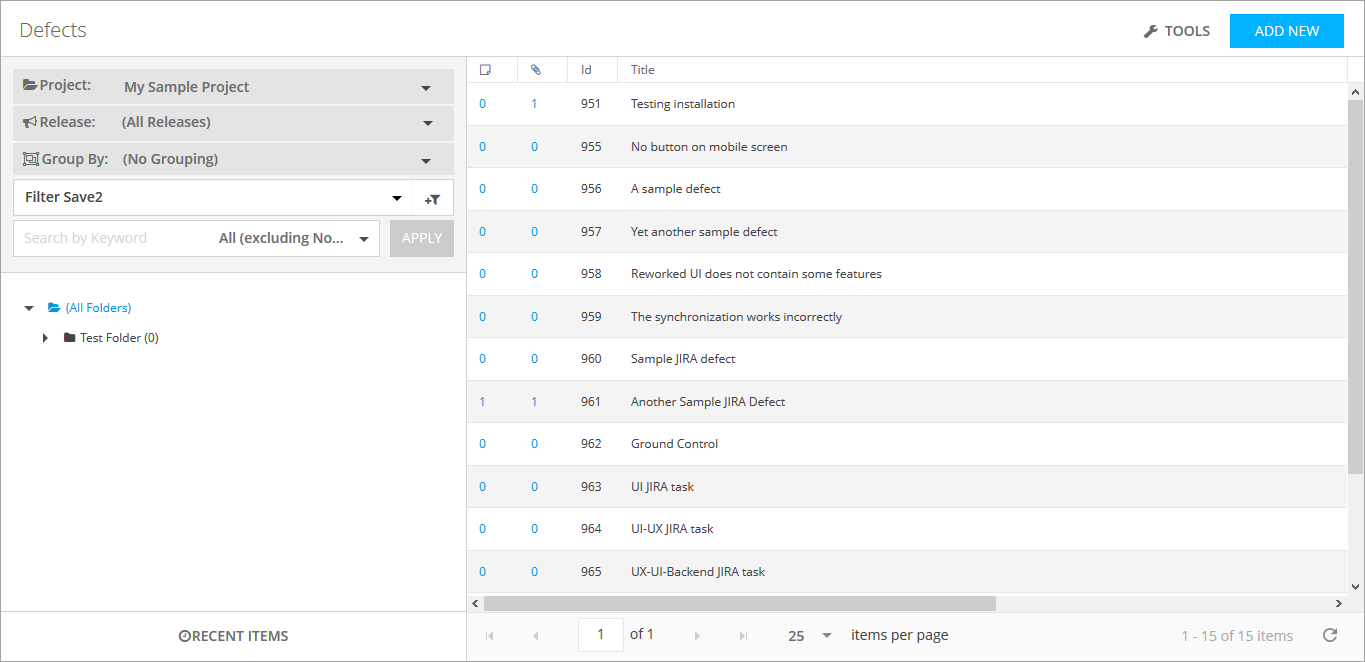The width and height of the screenshot is (1365, 662).
Task: Open the Release dropdown
Action: [x=427, y=123]
